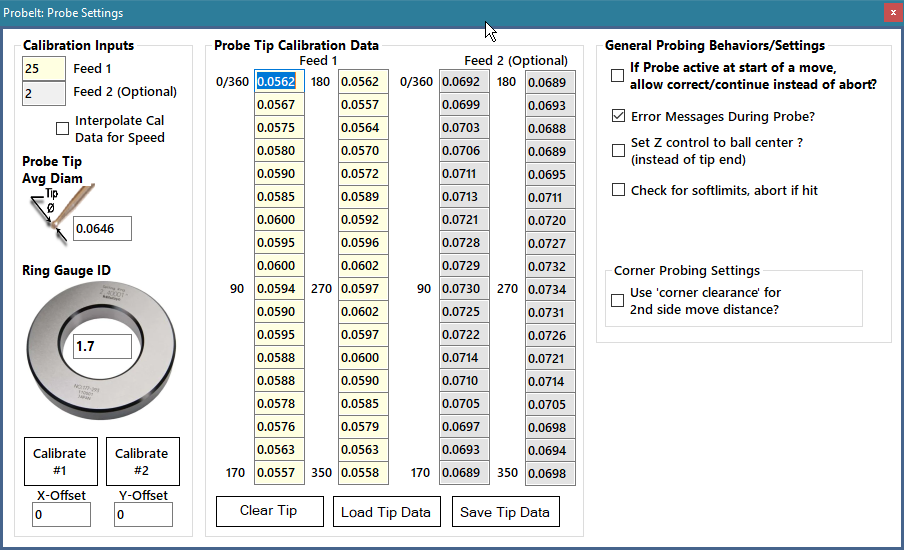Click Feed 1 cell 0.0585
The width and height of the screenshot is (904, 550).
280,197
